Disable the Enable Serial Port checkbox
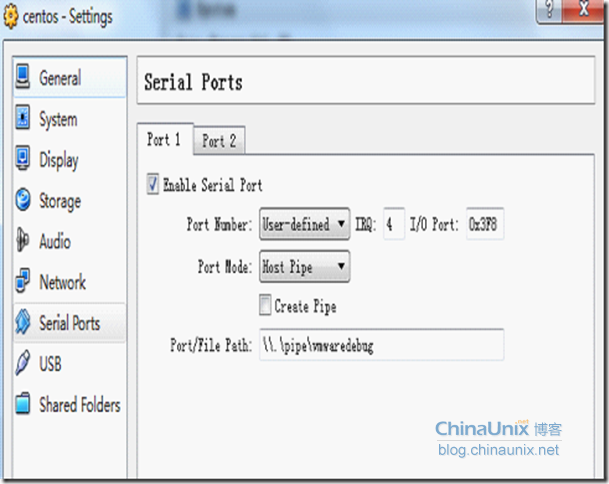Screen dimensions: 609x484 pyautogui.click(x=153, y=185)
